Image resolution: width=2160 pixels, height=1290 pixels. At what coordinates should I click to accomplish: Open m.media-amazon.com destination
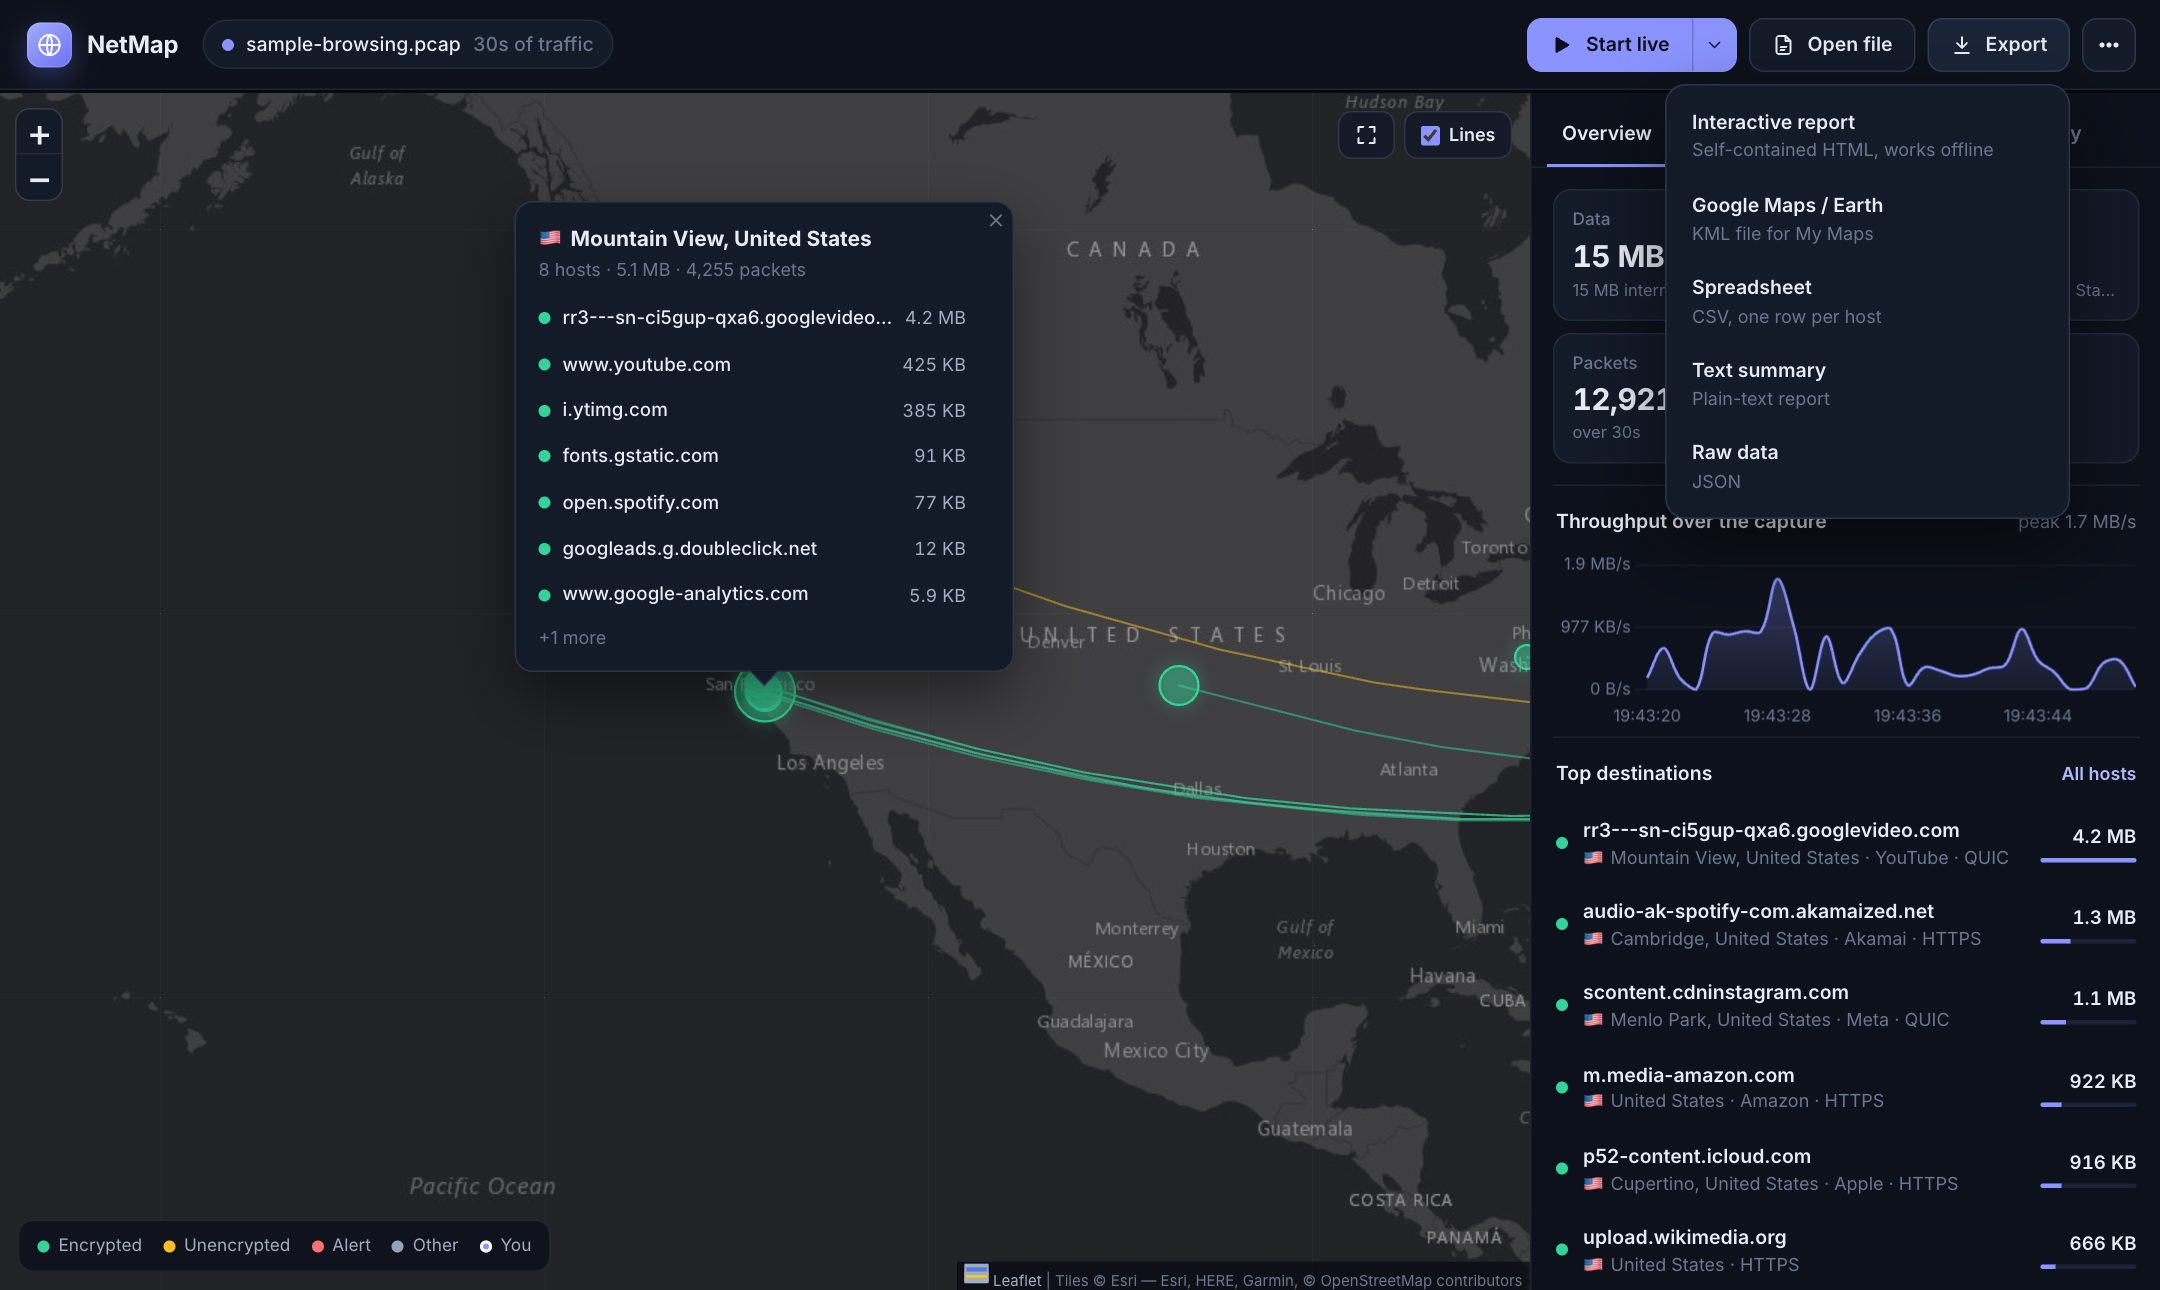(x=1846, y=1087)
